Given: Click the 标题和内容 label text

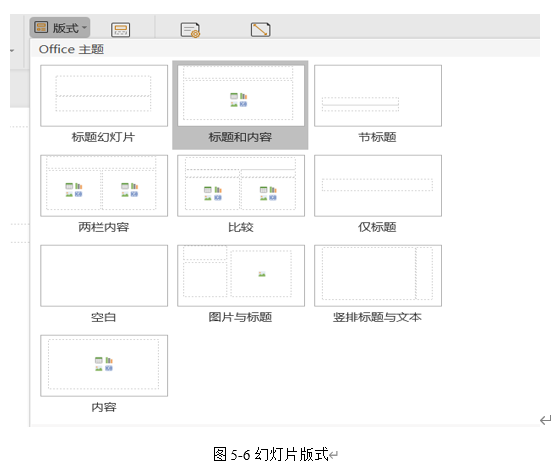Looking at the screenshot, I should tap(240, 137).
